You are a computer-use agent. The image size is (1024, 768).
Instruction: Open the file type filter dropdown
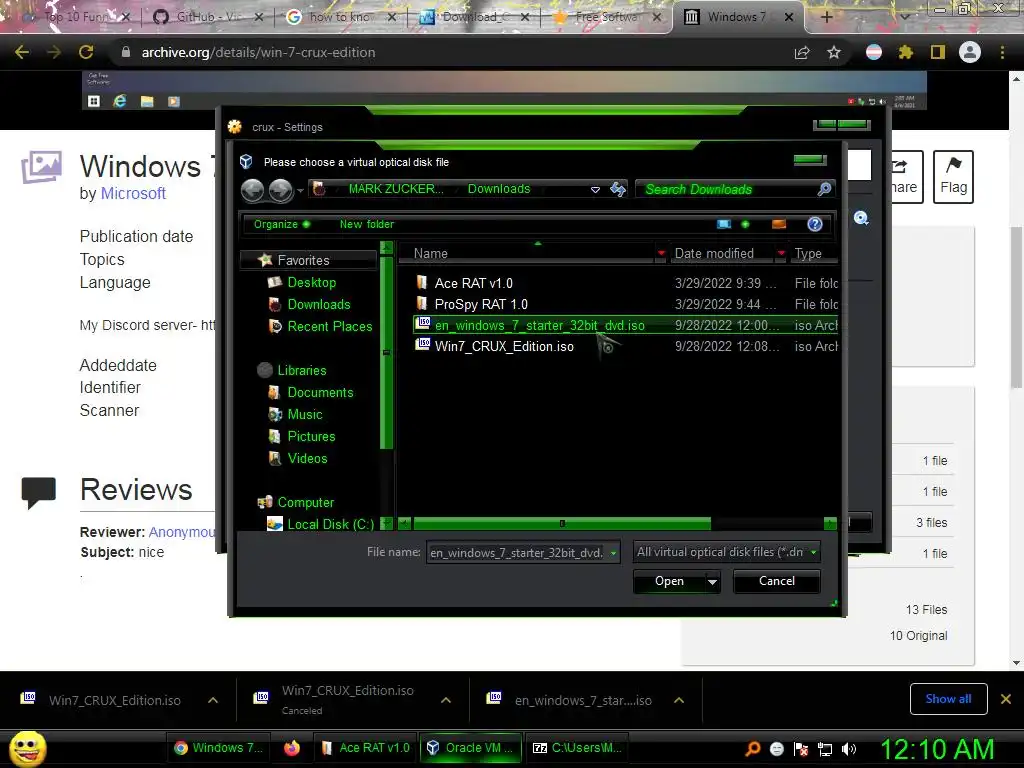[x=814, y=552]
